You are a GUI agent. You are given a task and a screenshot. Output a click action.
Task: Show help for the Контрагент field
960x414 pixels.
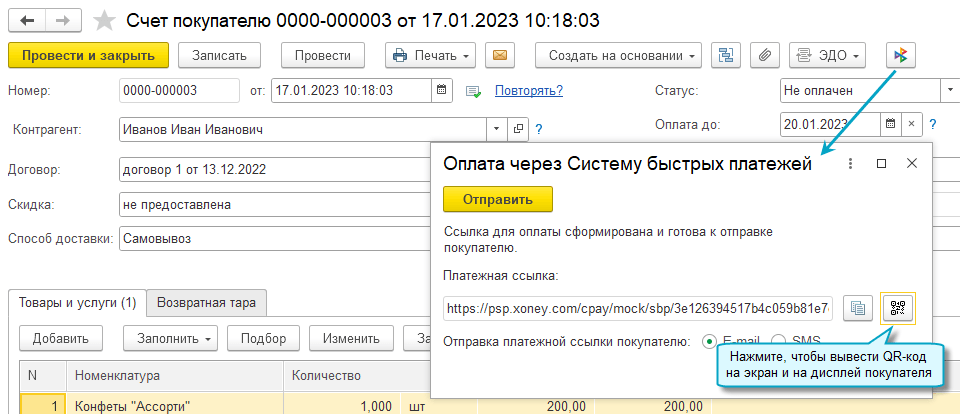point(539,129)
